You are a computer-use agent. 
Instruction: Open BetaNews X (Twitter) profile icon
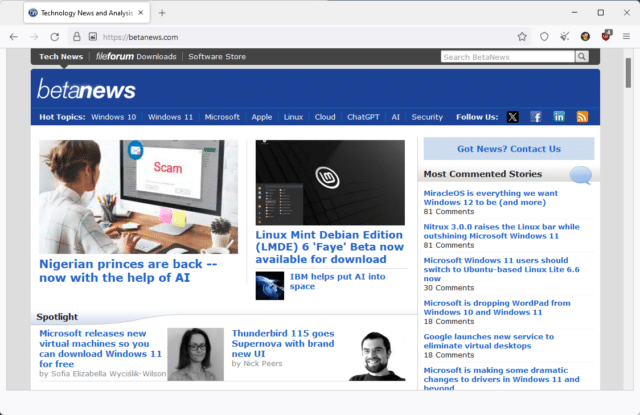click(x=513, y=117)
